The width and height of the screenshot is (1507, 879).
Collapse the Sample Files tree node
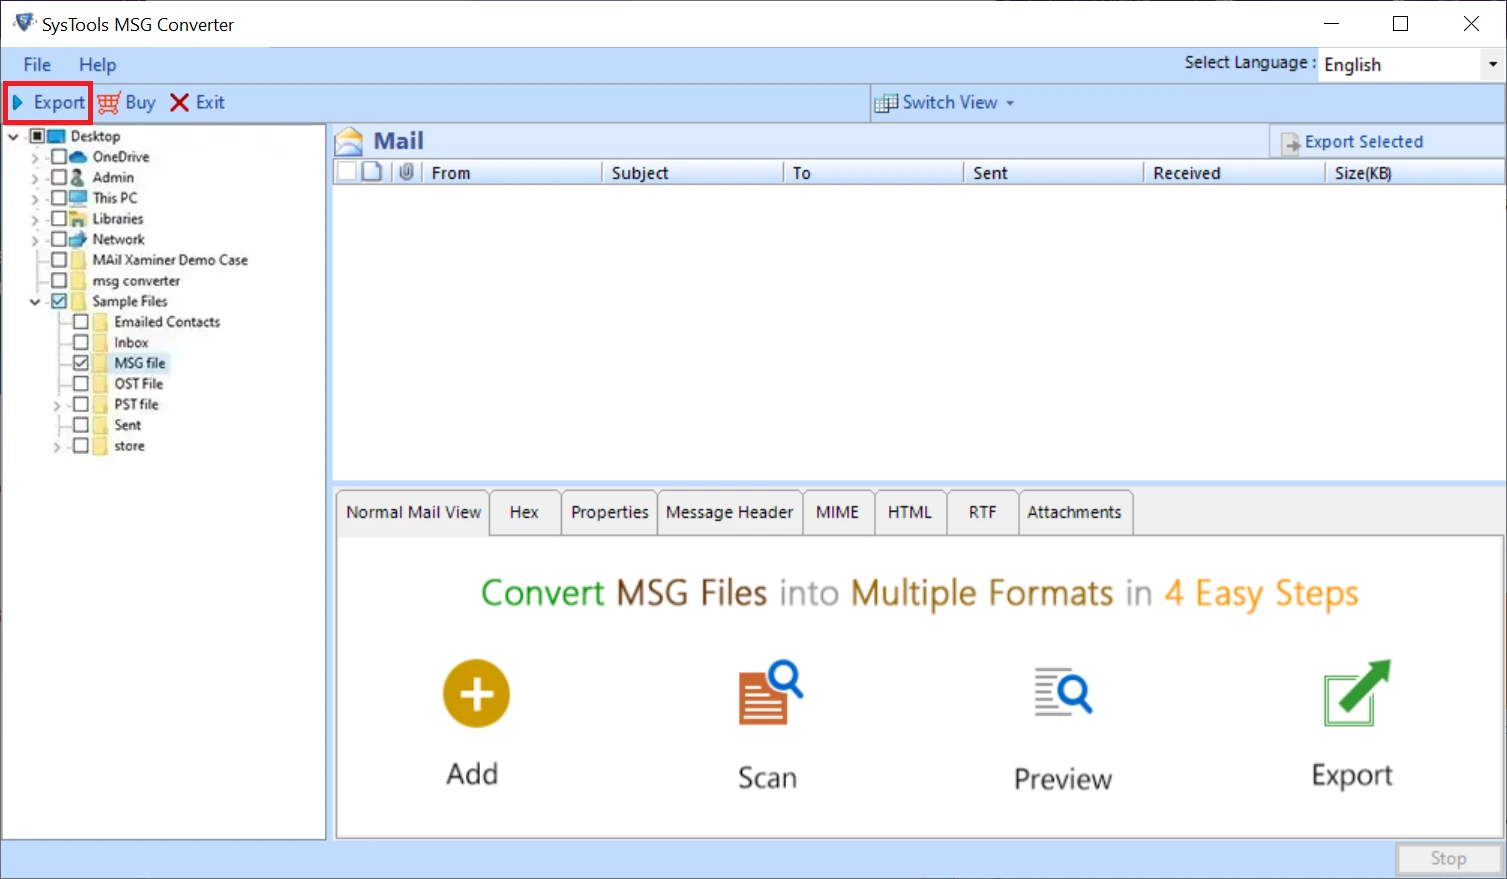pyautogui.click(x=35, y=301)
